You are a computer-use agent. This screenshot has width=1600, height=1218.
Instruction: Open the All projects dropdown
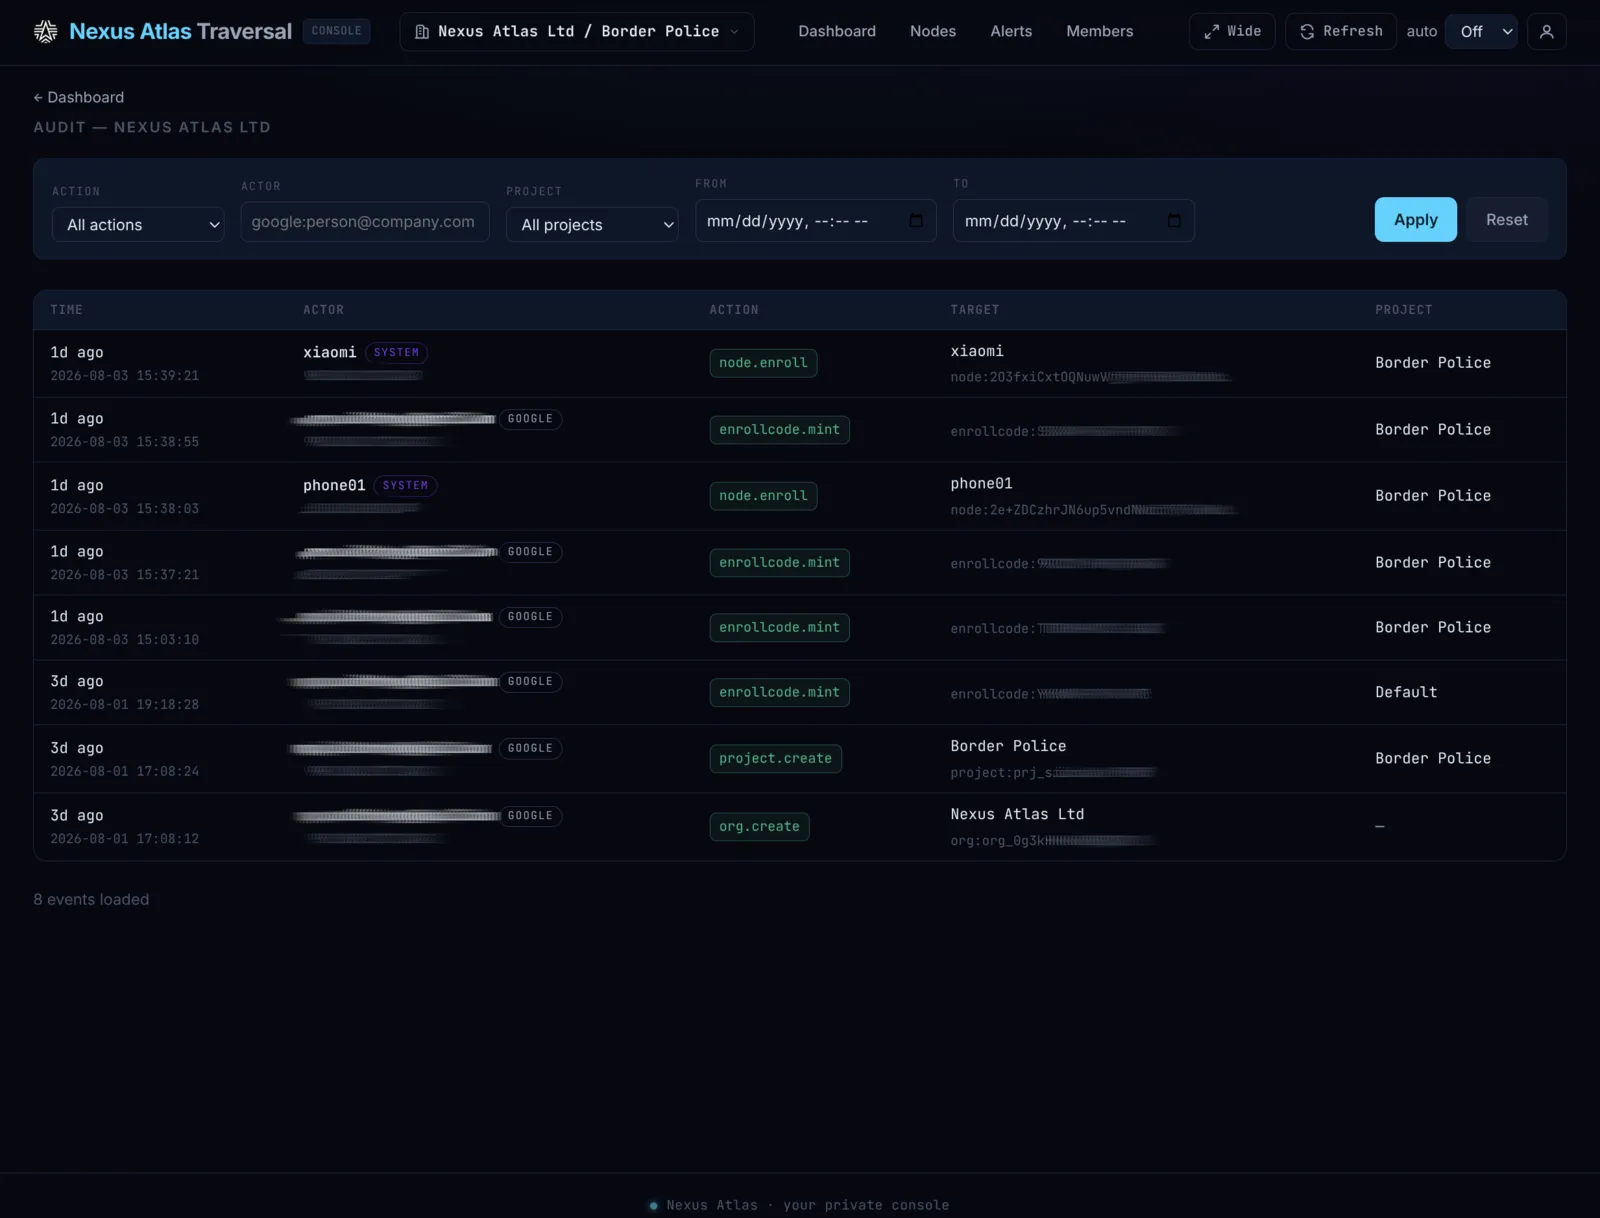point(592,225)
